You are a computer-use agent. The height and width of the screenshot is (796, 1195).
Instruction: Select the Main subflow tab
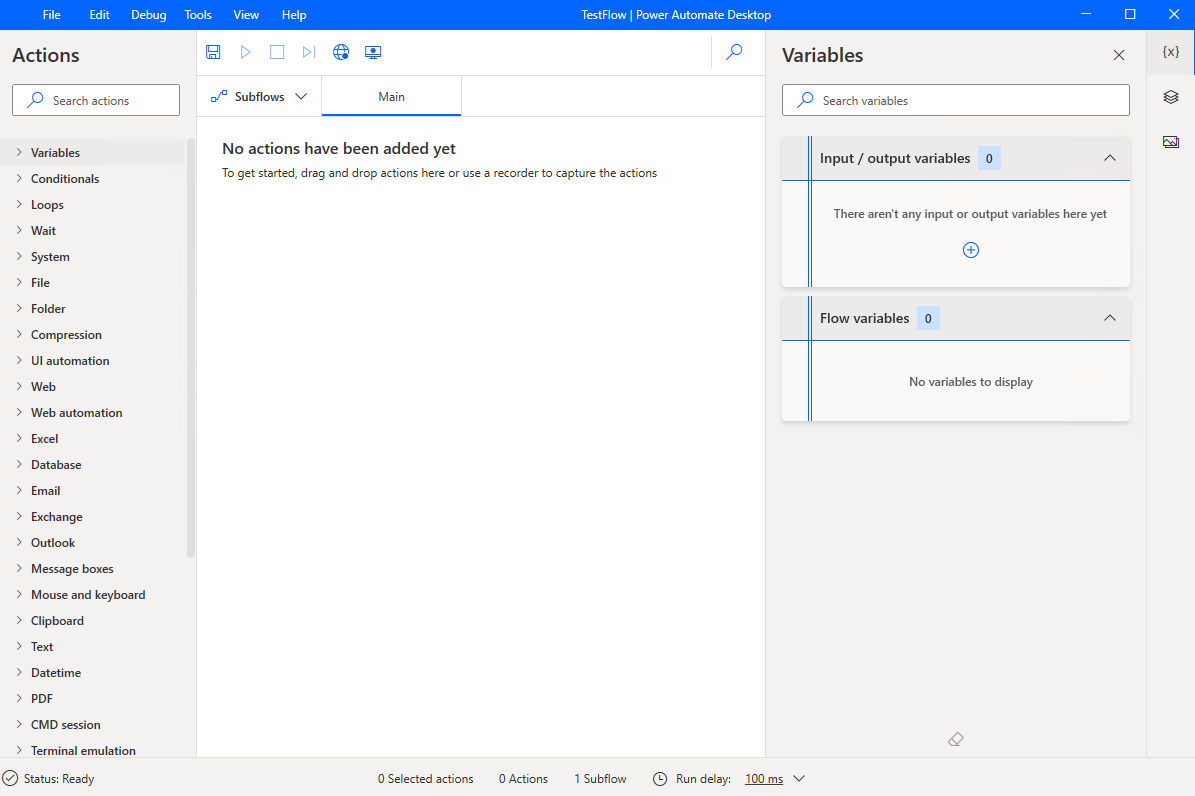[x=391, y=96]
